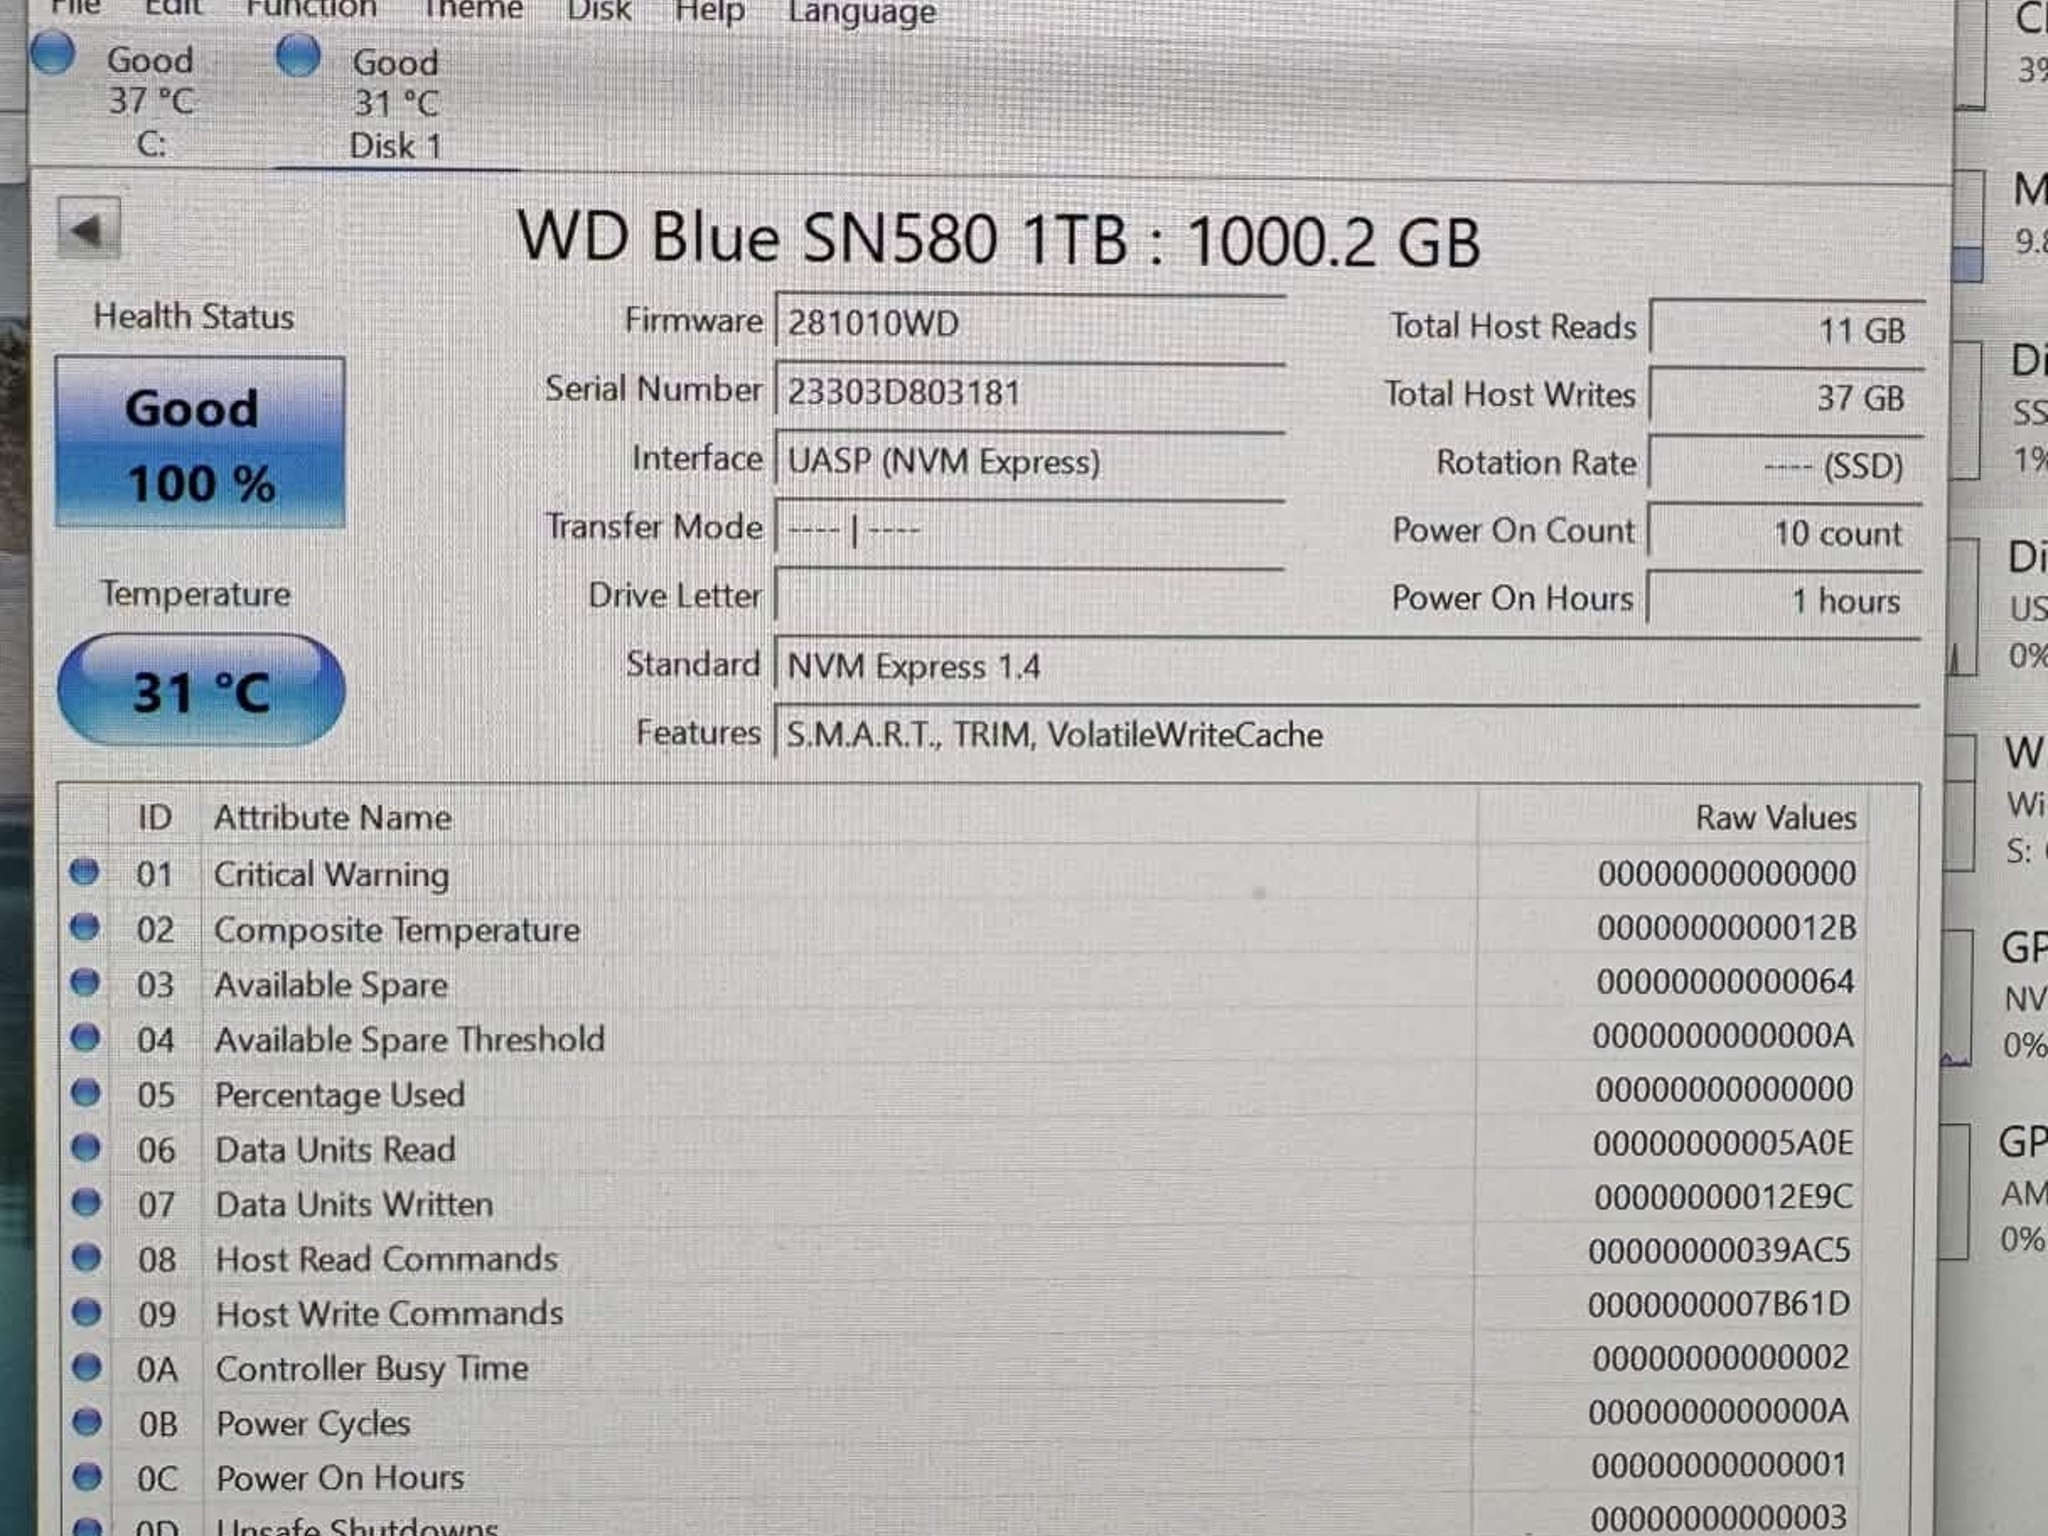
Task: Select the Percentage Used attribute name
Action: (x=340, y=1095)
